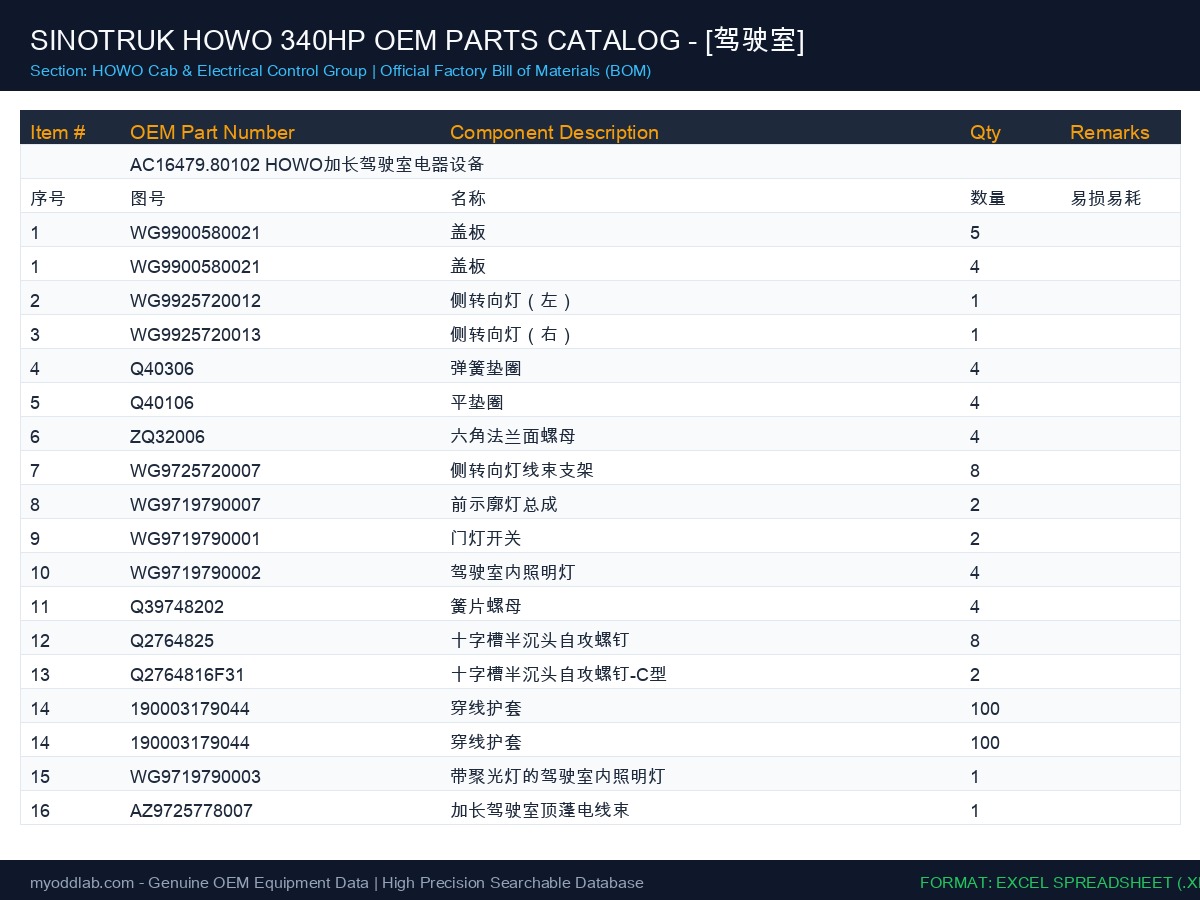The width and height of the screenshot is (1200, 900).
Task: Click the "Component Description" column header
Action: pos(554,132)
